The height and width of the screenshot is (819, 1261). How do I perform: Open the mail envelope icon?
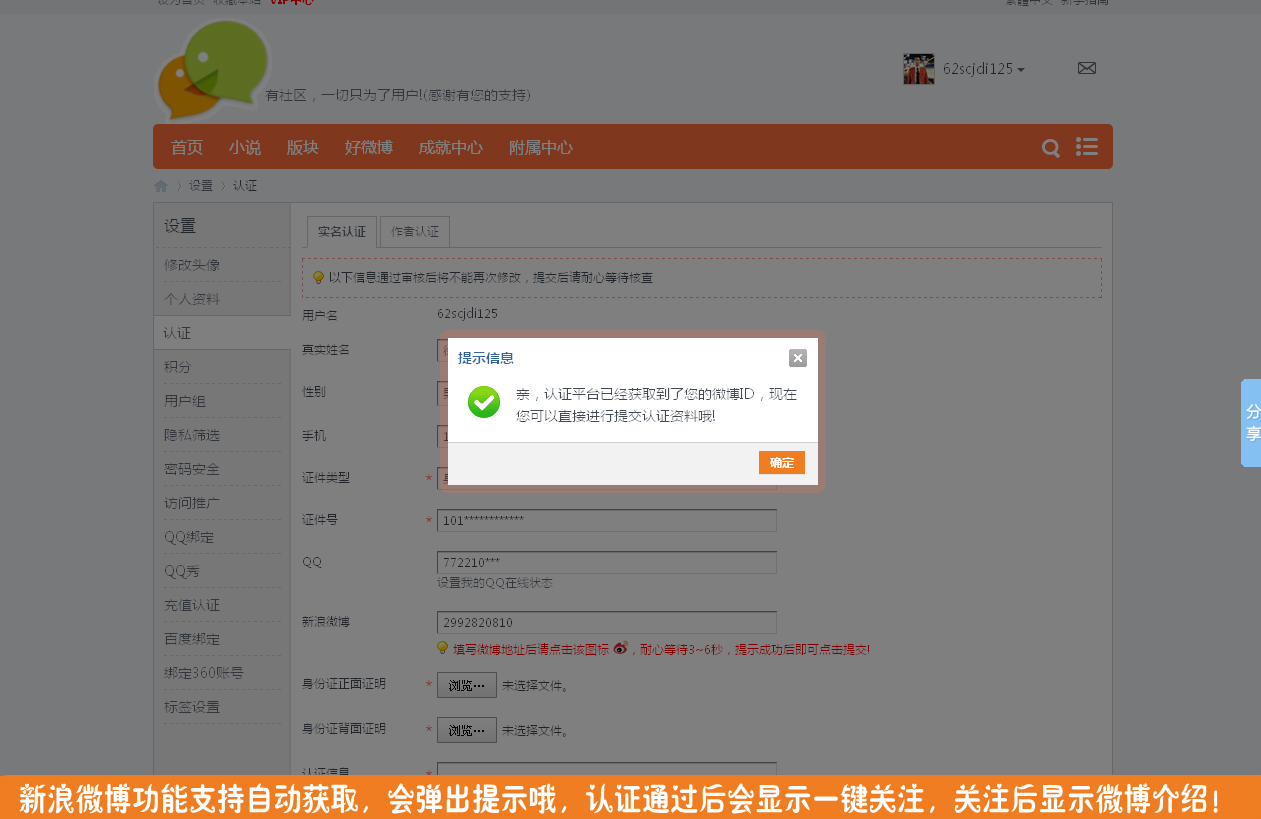(1087, 68)
